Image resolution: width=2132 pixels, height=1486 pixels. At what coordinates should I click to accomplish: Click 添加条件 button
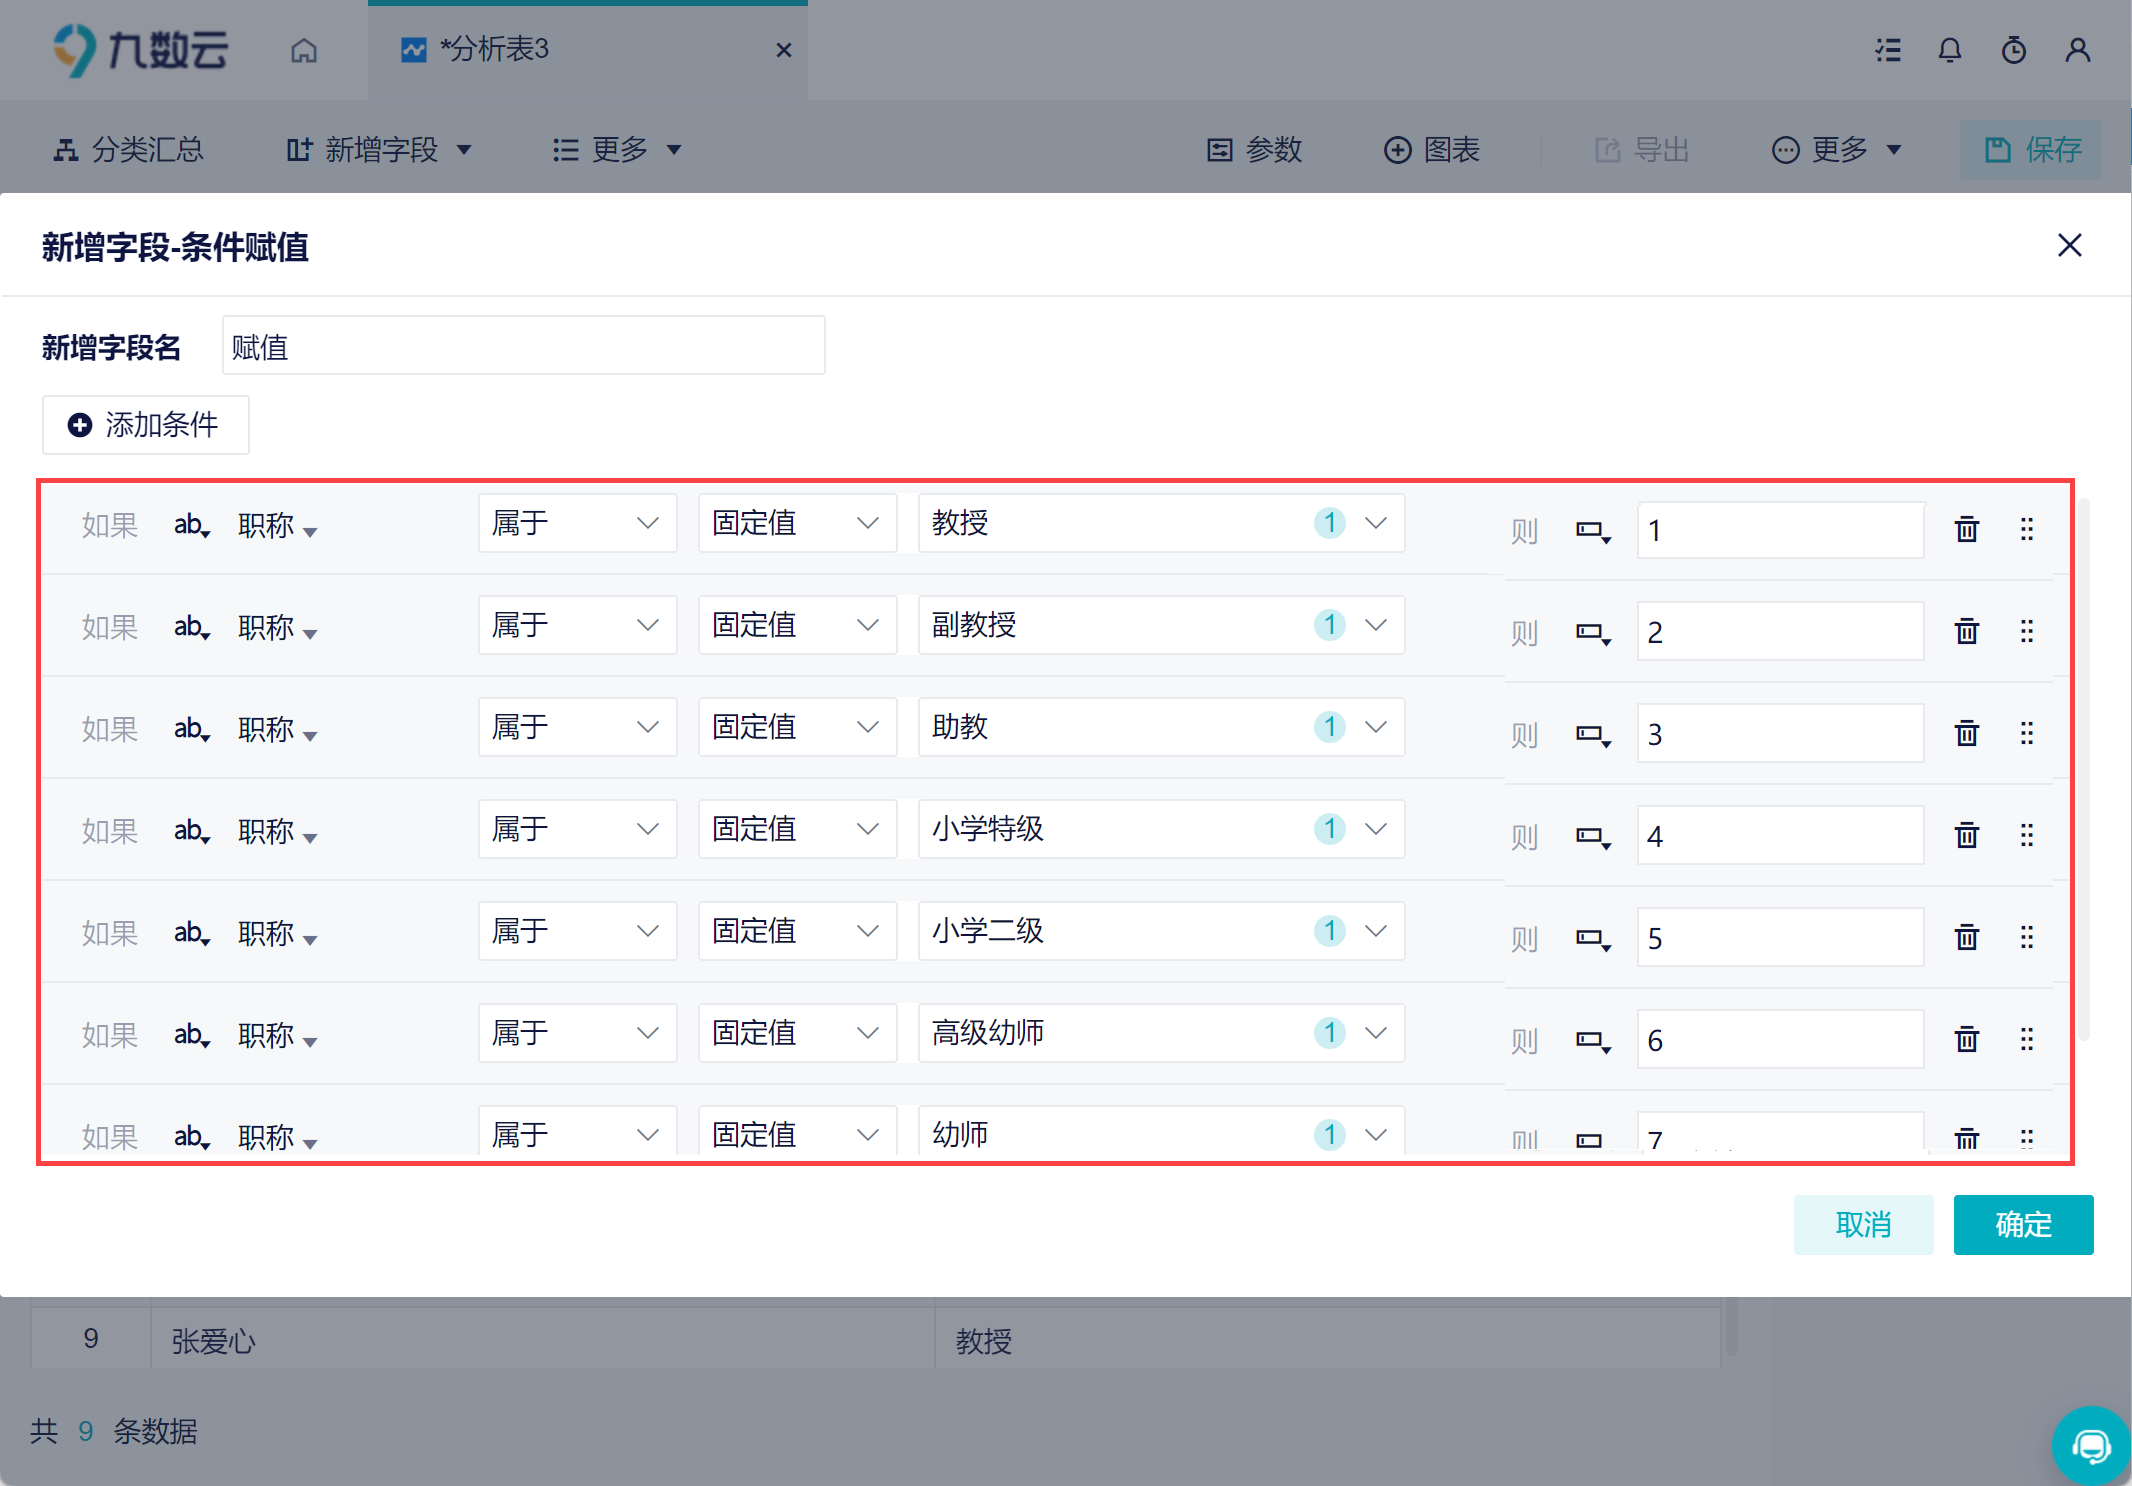coord(145,425)
